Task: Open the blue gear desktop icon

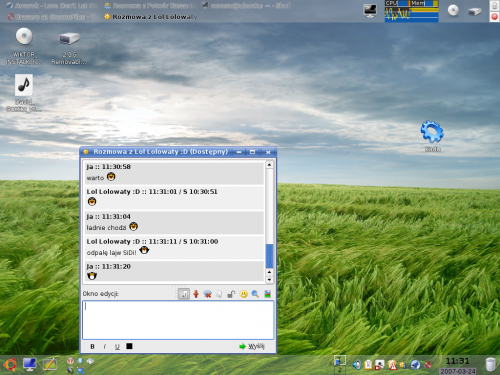Action: coord(432,136)
